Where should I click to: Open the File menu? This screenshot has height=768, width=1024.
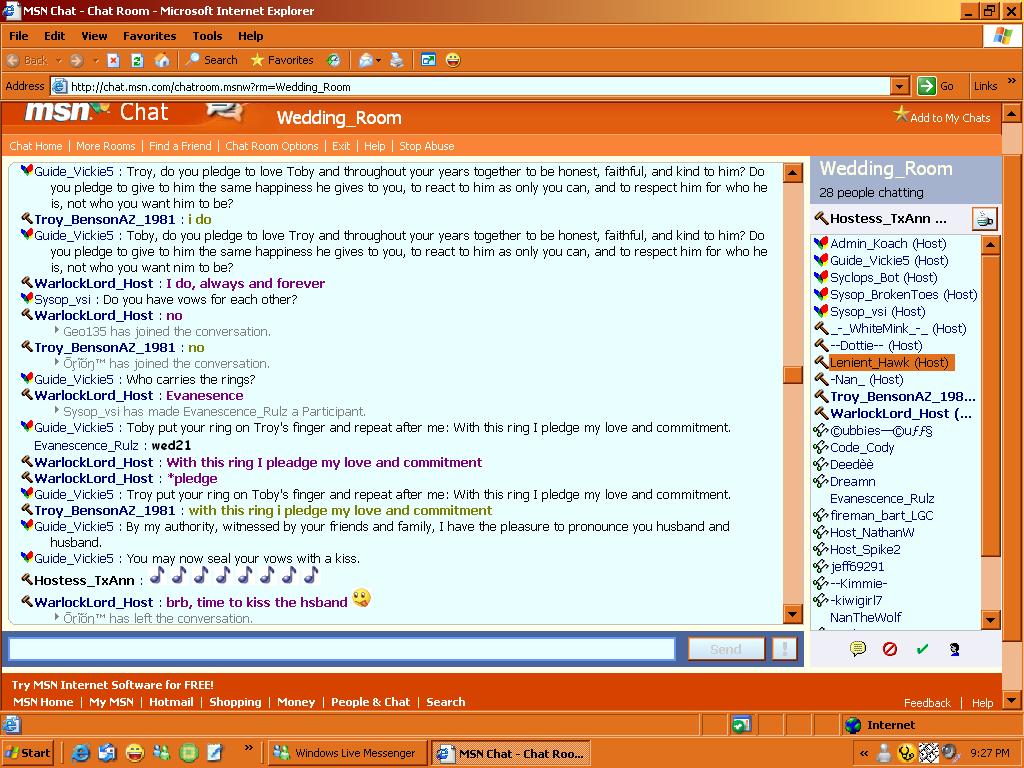point(18,36)
